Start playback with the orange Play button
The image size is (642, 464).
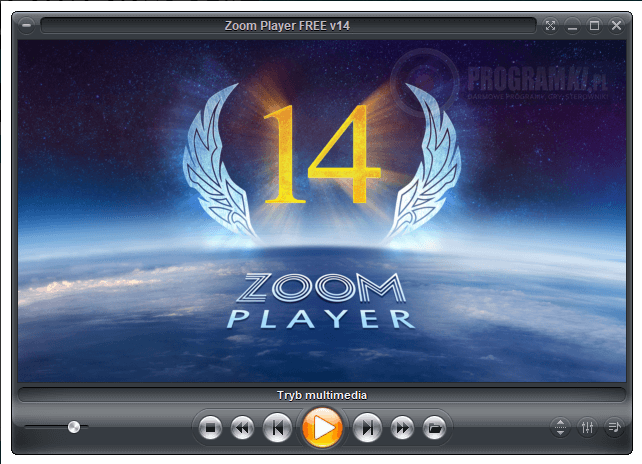pyautogui.click(x=322, y=428)
